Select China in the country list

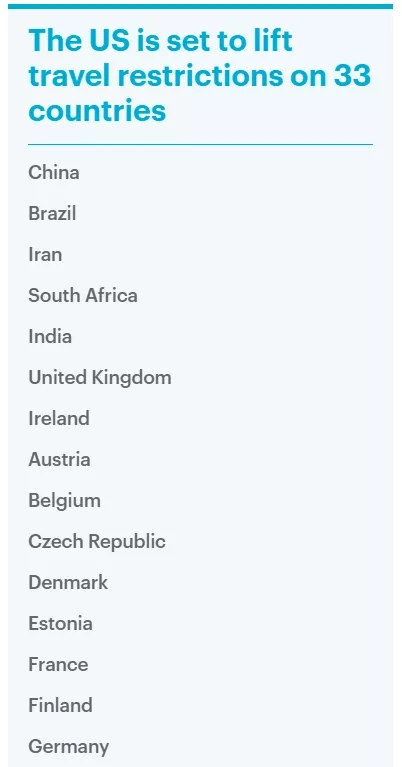[x=54, y=173]
